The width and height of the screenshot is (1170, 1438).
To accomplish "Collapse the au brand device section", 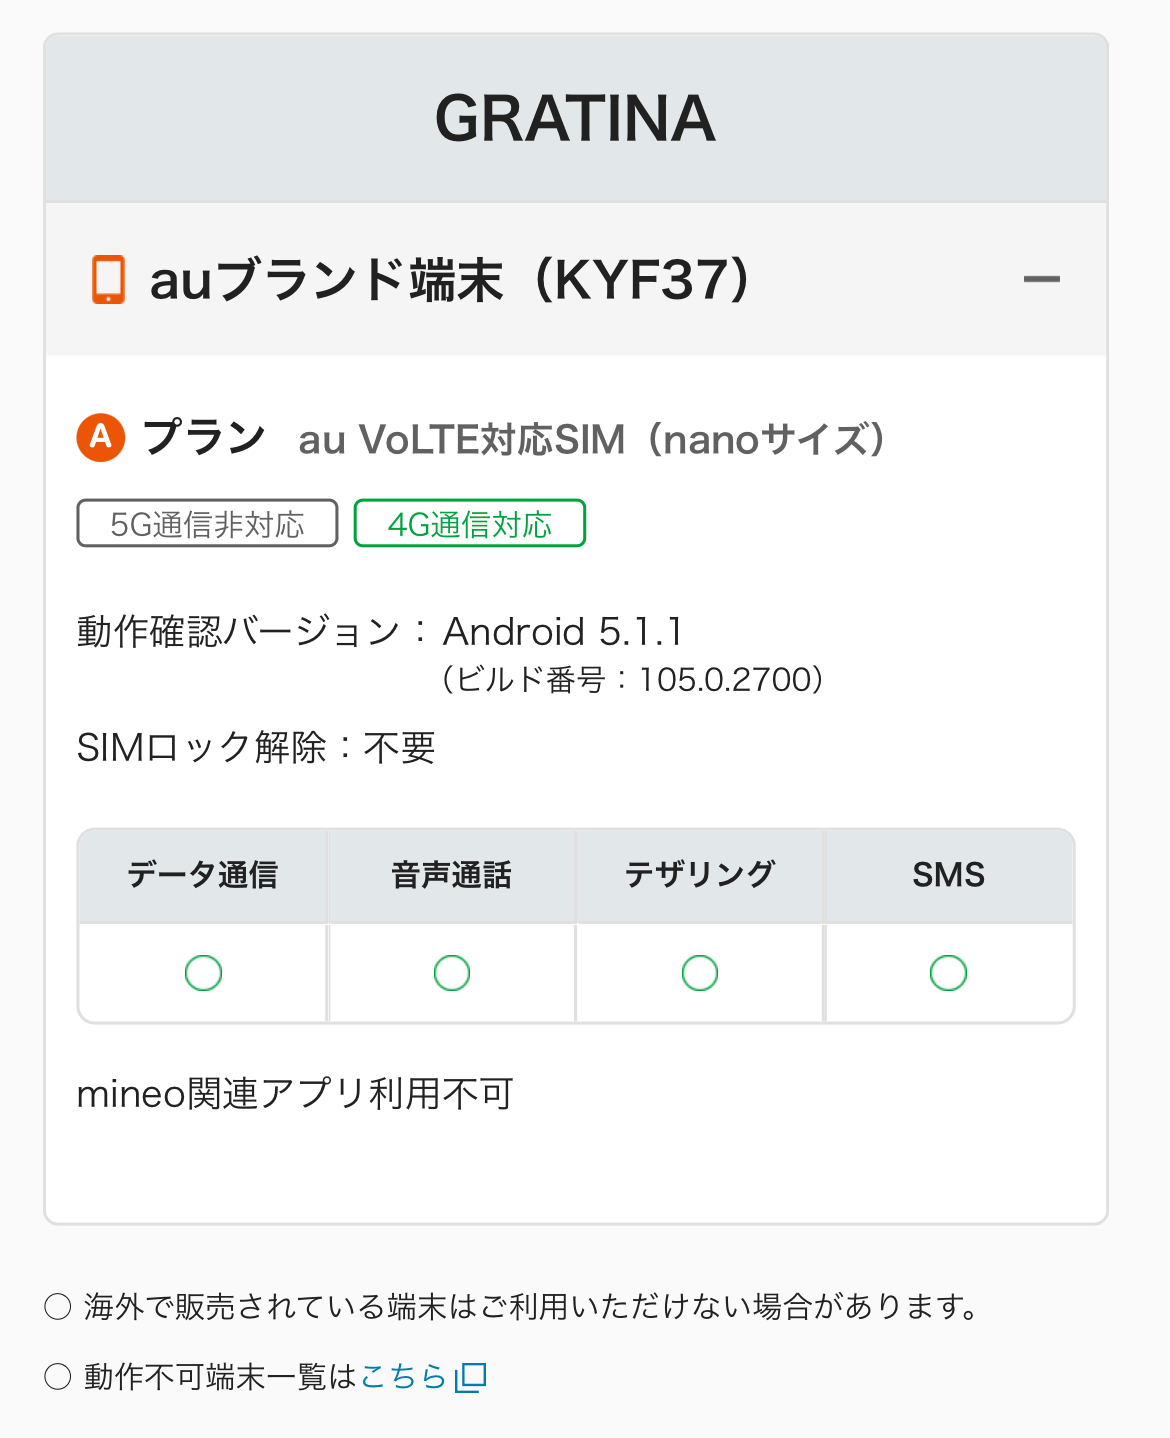I will (x=1041, y=279).
